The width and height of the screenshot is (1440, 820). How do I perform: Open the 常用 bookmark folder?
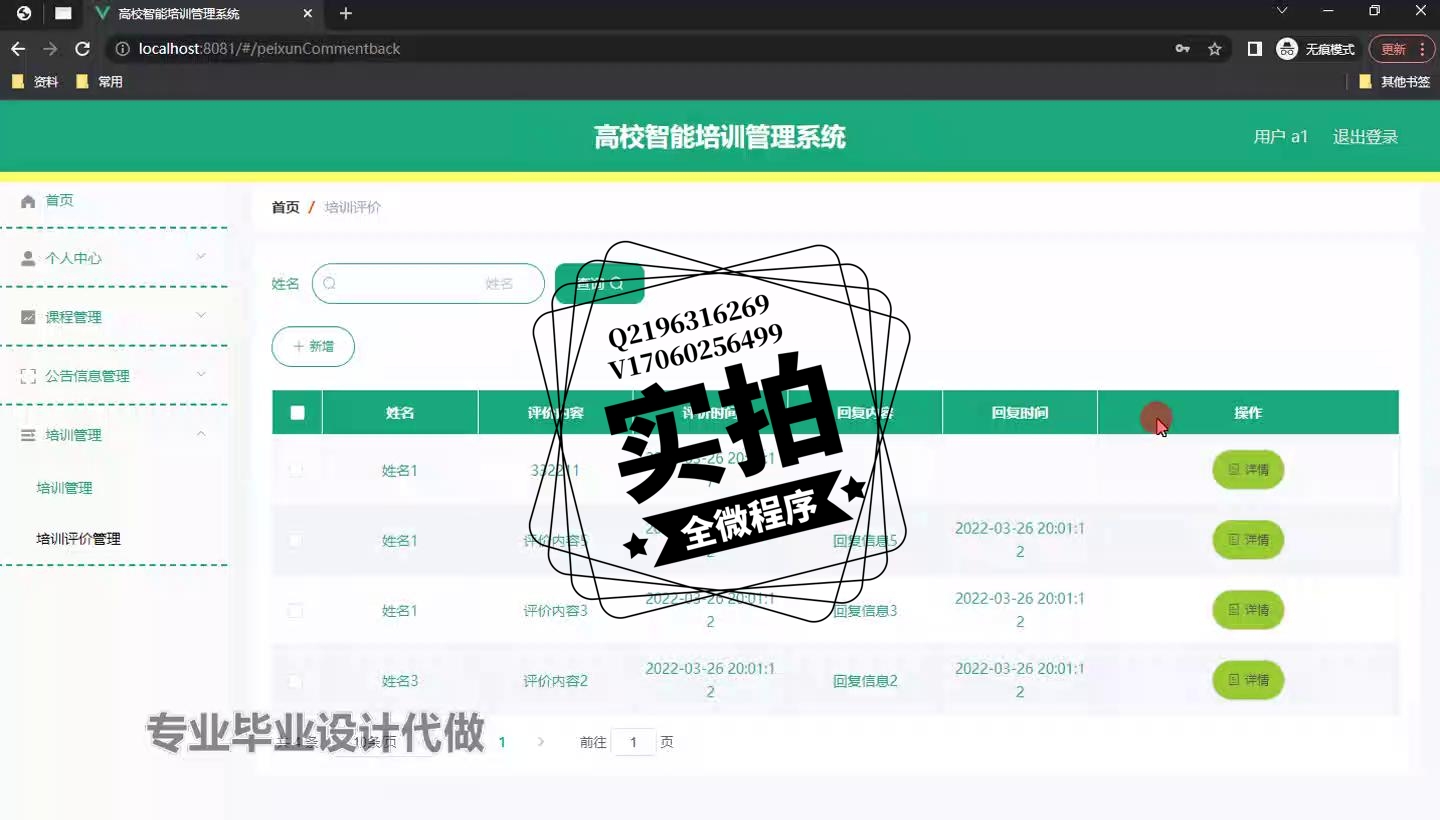(x=99, y=82)
